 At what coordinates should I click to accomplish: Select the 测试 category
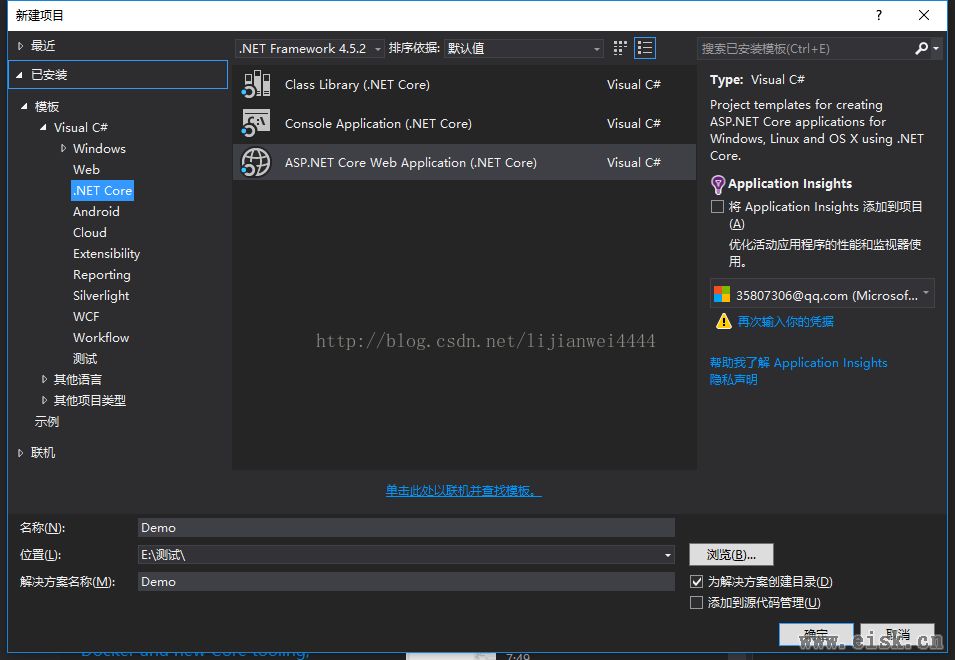pyautogui.click(x=85, y=359)
